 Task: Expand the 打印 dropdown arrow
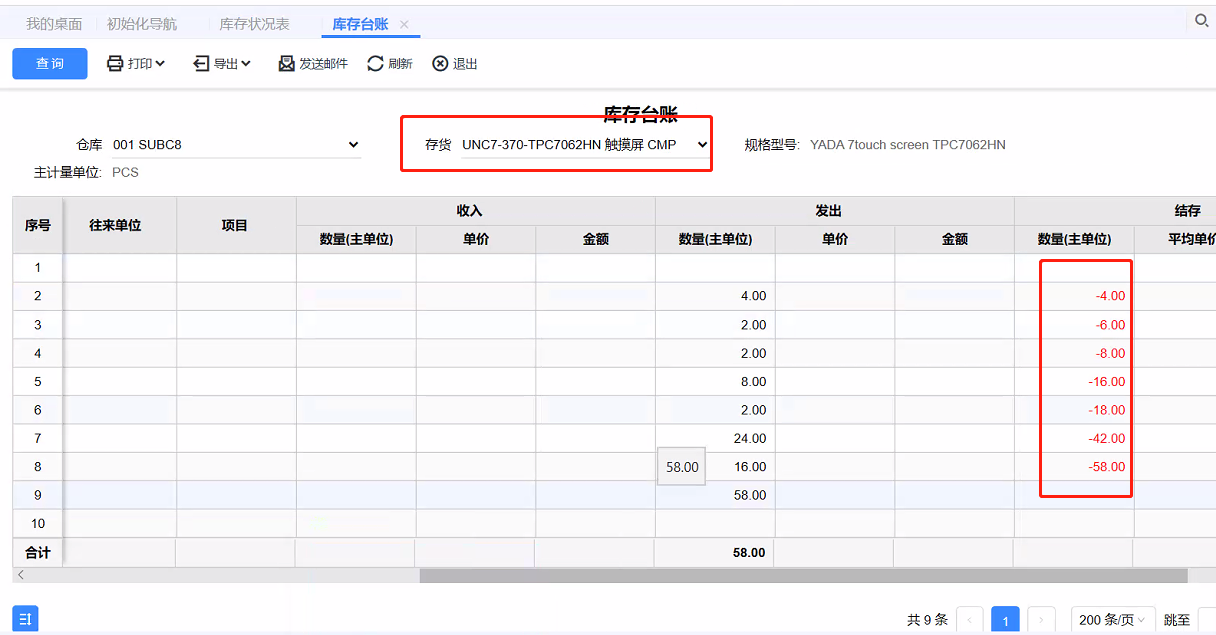point(160,64)
